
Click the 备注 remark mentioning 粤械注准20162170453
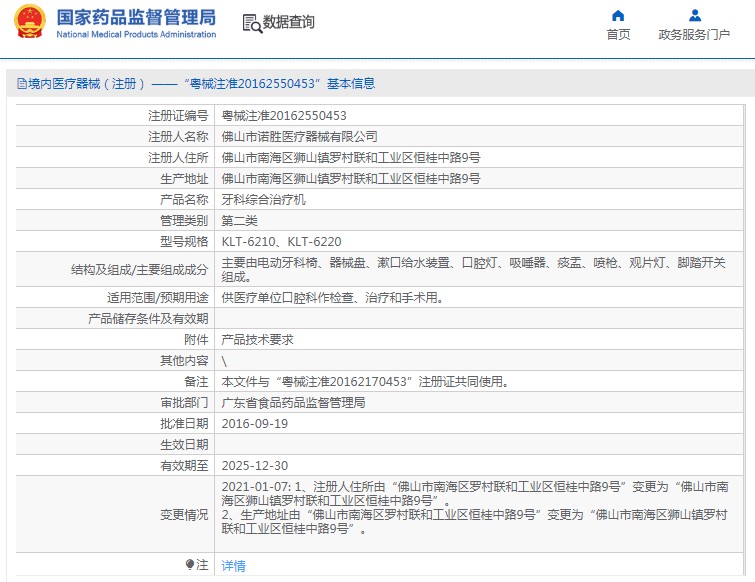coord(365,382)
